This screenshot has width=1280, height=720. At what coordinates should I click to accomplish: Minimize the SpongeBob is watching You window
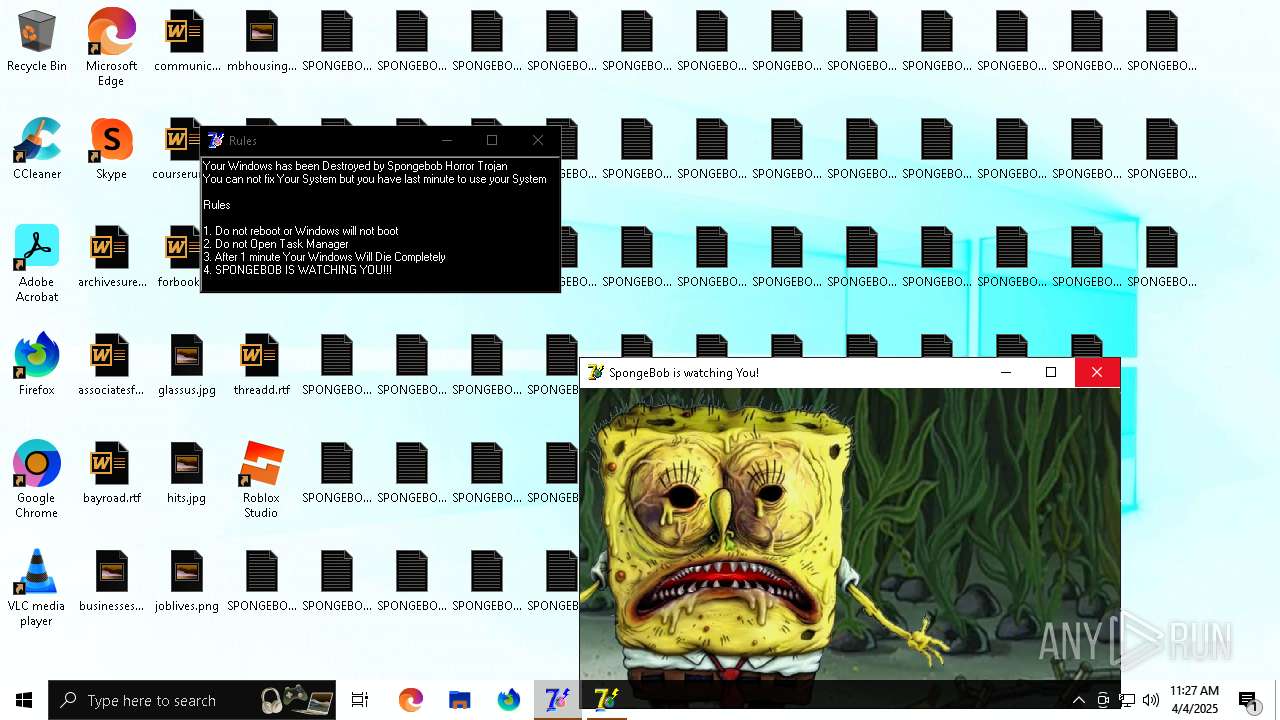1006,372
